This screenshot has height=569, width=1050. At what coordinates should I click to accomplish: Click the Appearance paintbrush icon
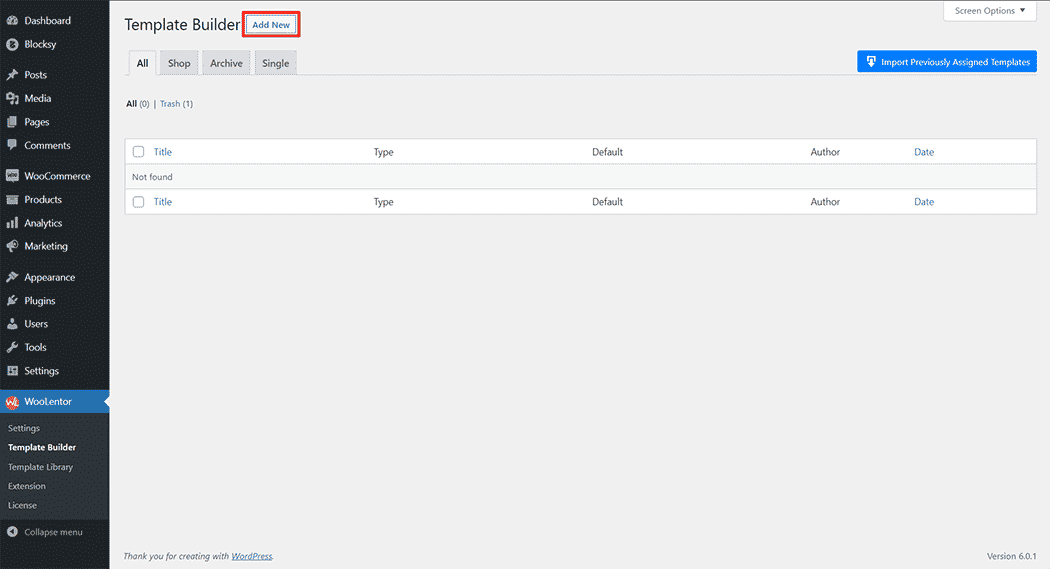click(12, 277)
